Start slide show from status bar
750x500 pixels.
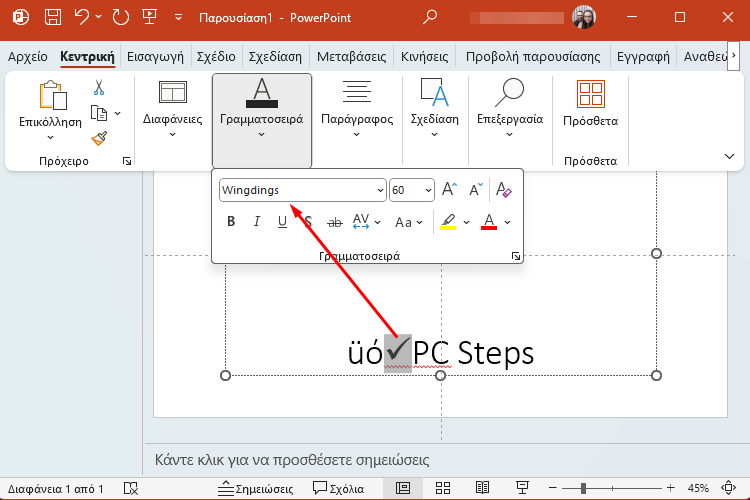coord(522,488)
